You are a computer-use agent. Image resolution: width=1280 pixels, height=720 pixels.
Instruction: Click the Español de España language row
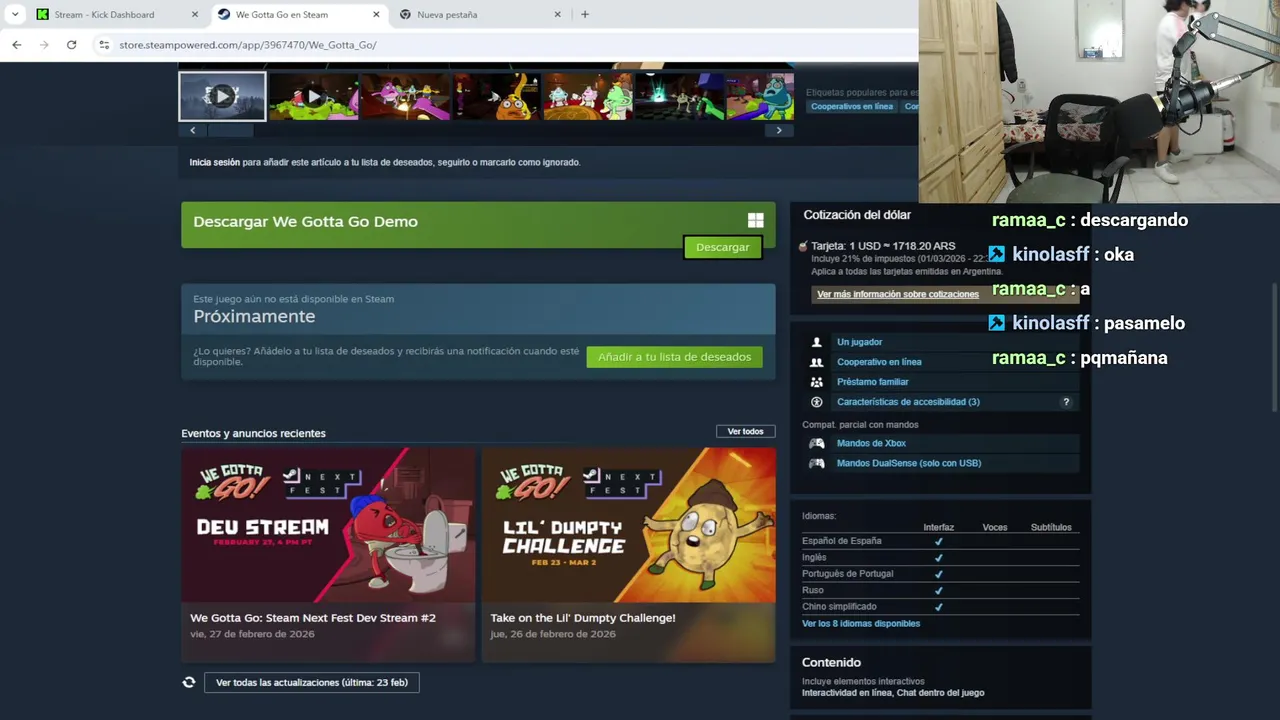coord(940,541)
